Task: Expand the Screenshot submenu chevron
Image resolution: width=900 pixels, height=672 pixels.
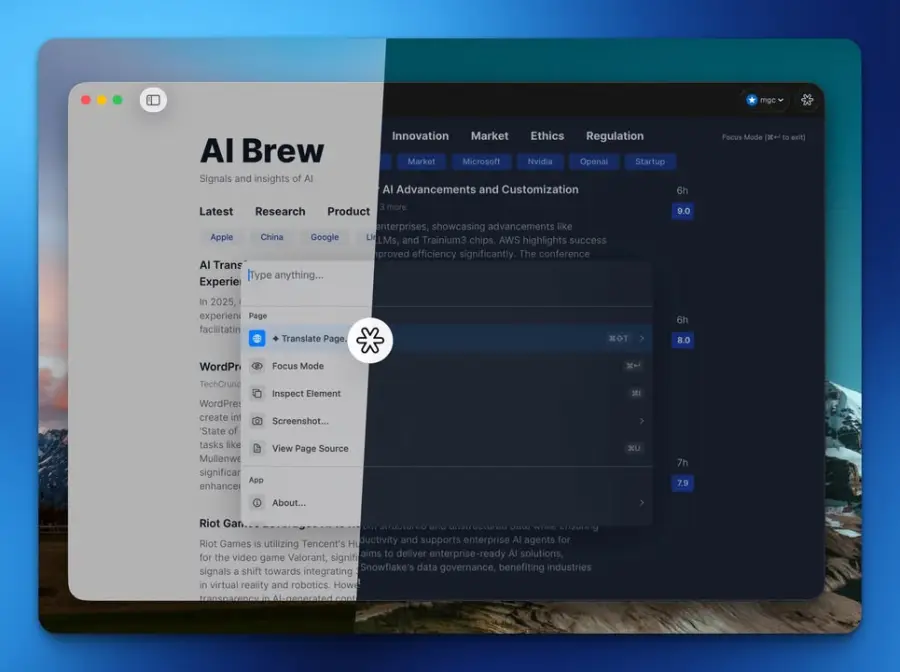Action: click(642, 421)
